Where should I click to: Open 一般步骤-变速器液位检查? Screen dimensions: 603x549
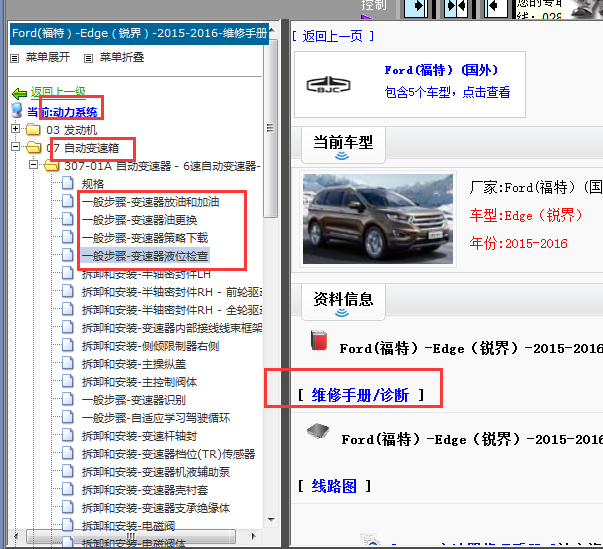(x=145, y=256)
